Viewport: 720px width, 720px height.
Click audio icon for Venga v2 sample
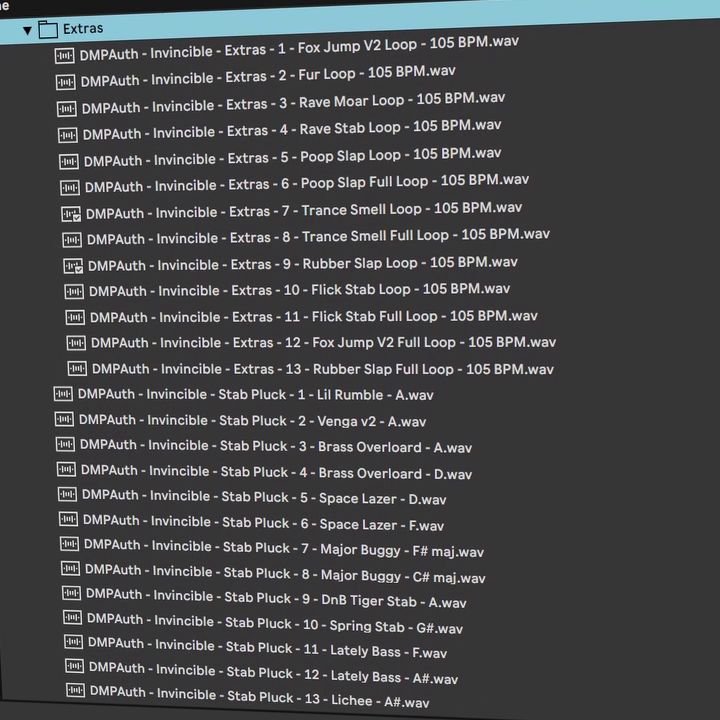point(65,420)
